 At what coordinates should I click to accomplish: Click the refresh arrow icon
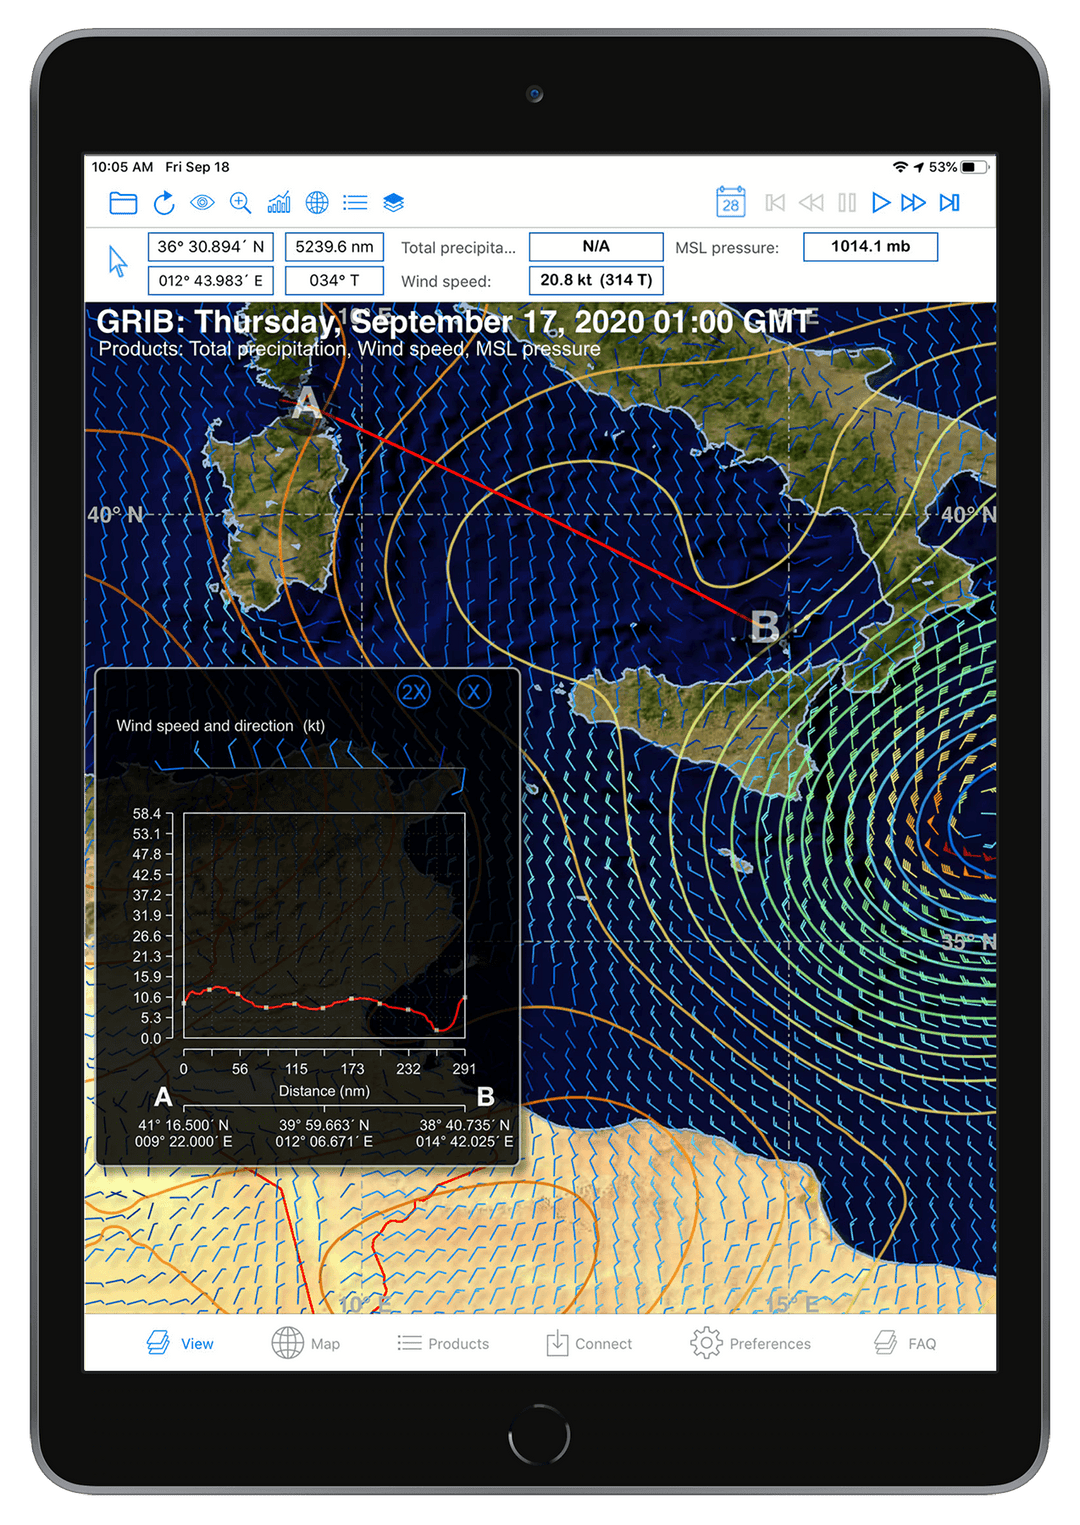tap(164, 203)
